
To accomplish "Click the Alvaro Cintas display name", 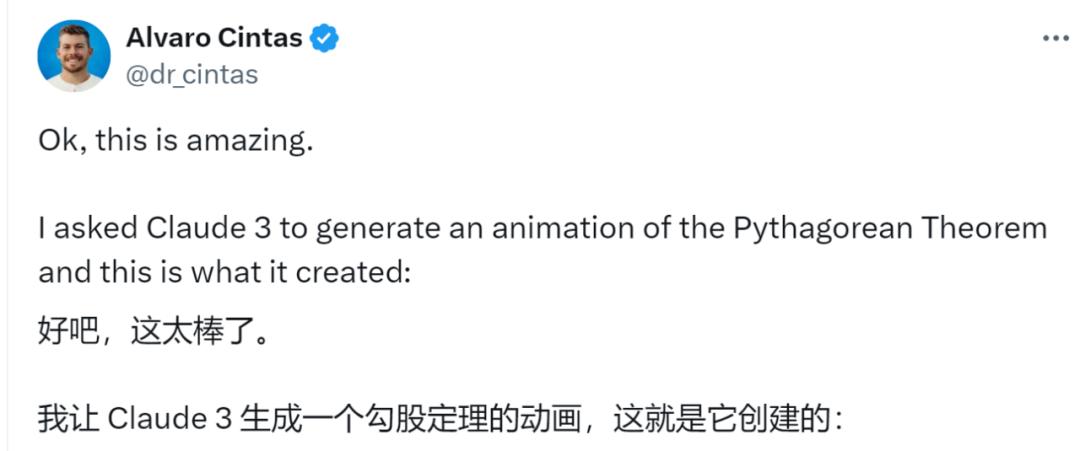I will (214, 38).
